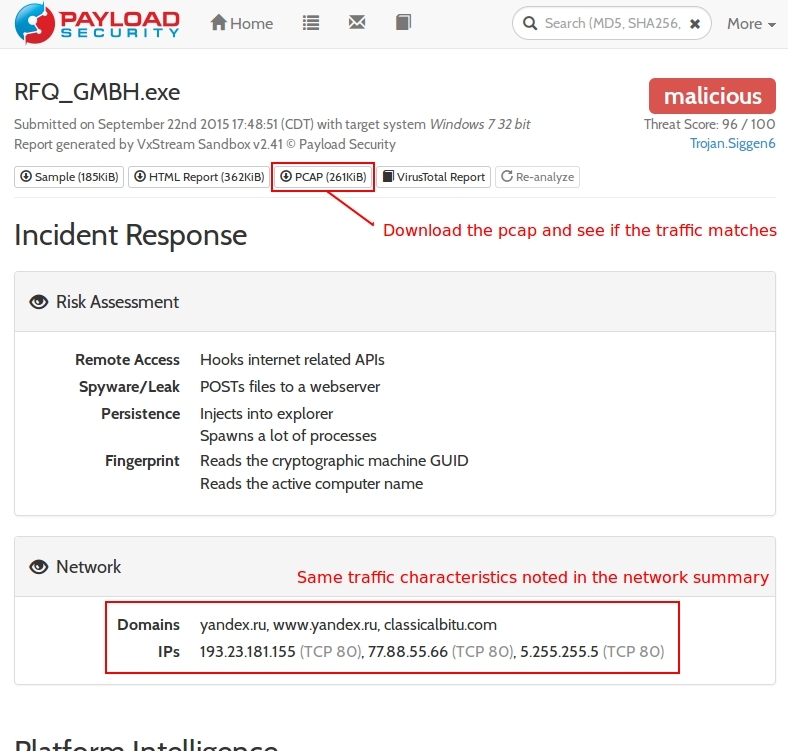This screenshot has height=751, width=788.
Task: Click the magnifier search icon
Action: point(530,23)
